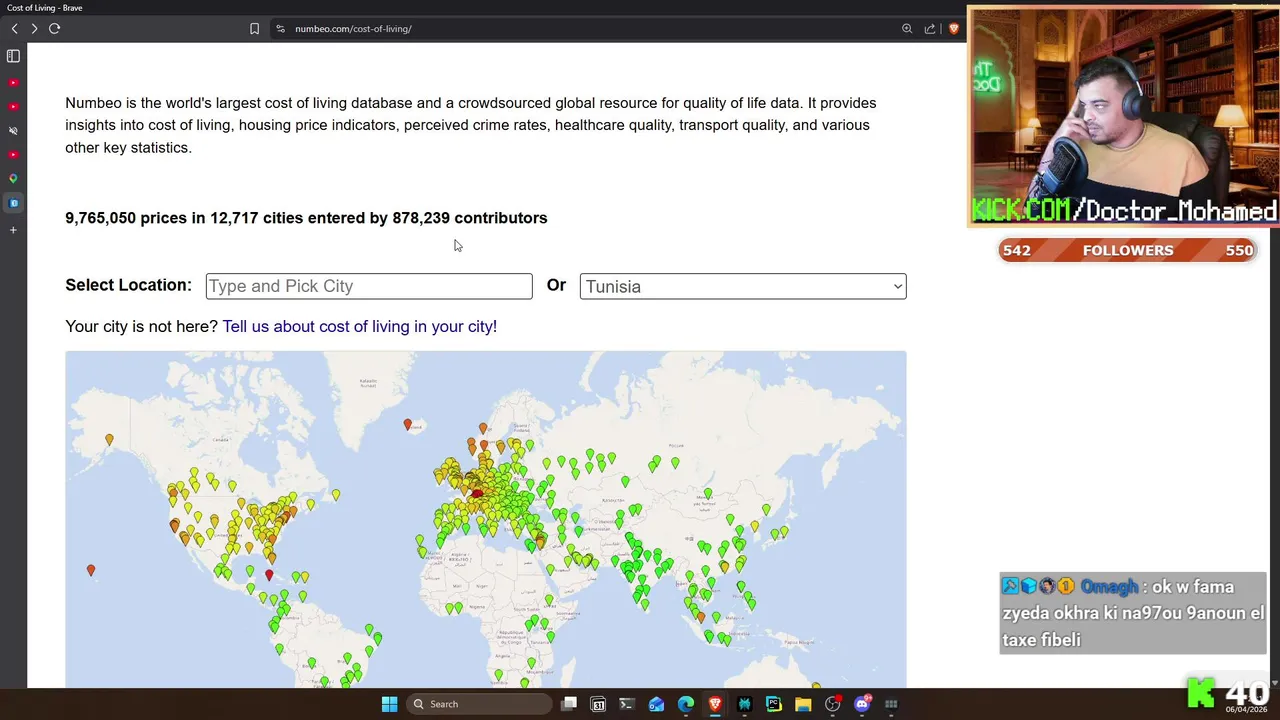Viewport: 1280px width, 720px height.
Task: Click the Your city is not here? text
Action: click(141, 326)
